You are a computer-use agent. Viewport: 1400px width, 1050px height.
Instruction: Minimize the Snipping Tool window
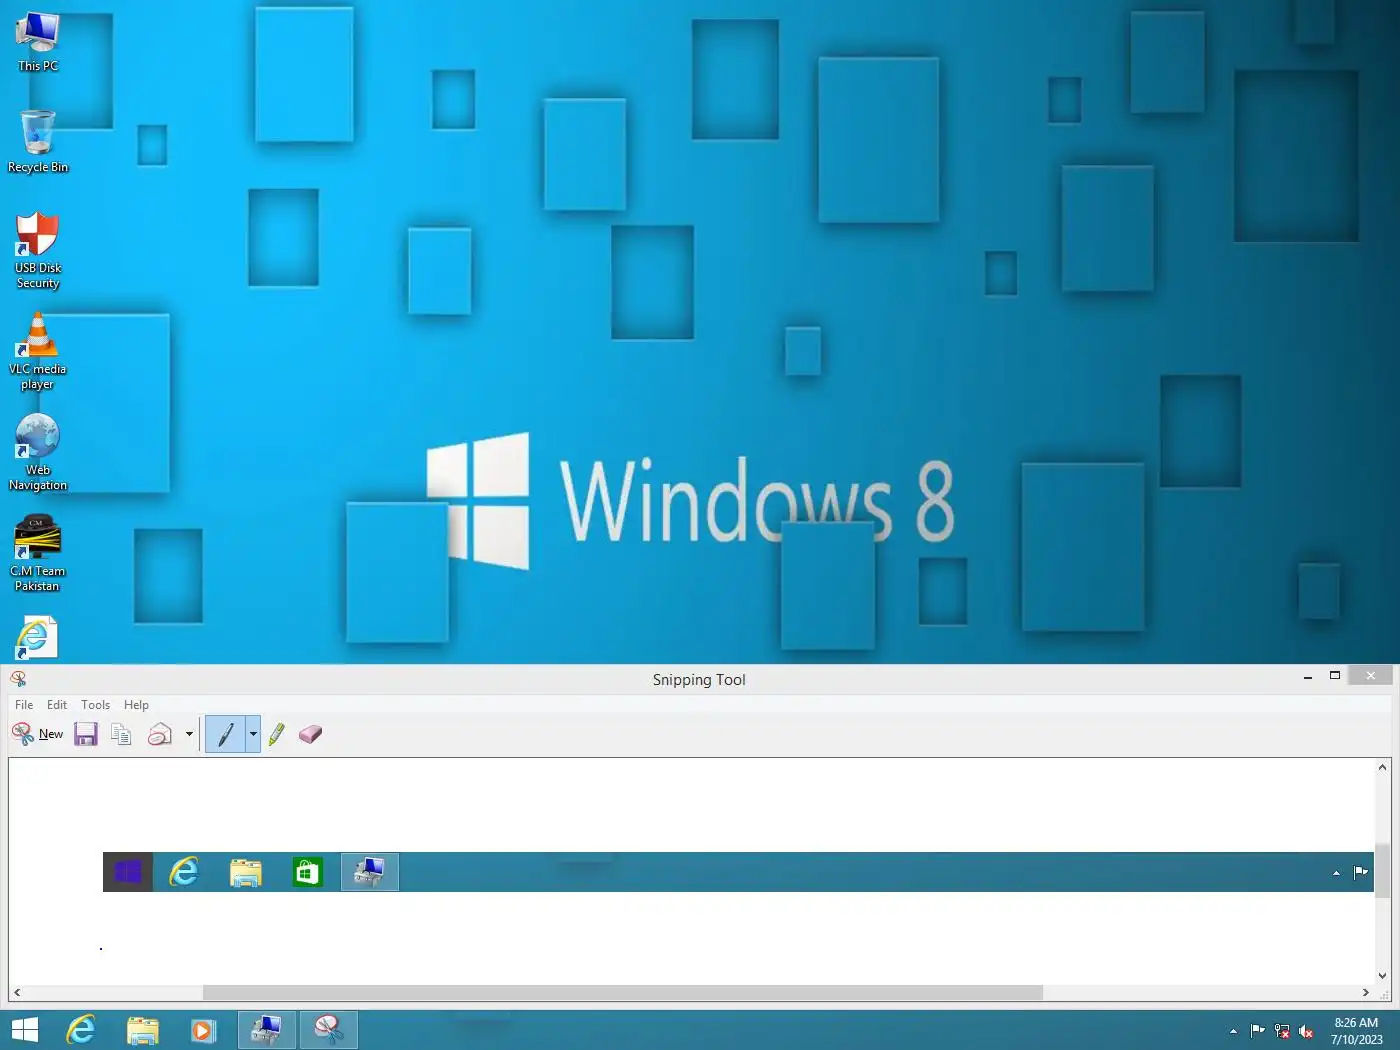coord(1308,676)
